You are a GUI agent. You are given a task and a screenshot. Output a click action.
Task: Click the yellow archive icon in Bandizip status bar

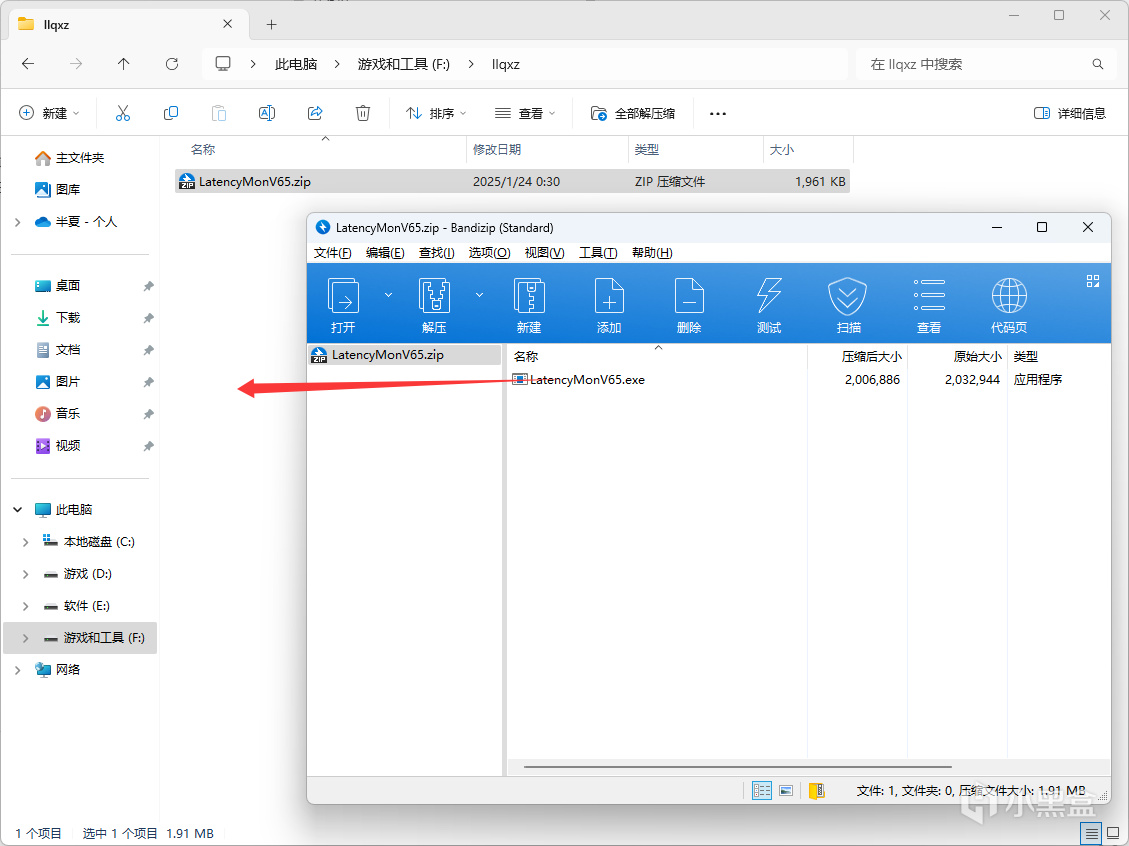[x=817, y=791]
